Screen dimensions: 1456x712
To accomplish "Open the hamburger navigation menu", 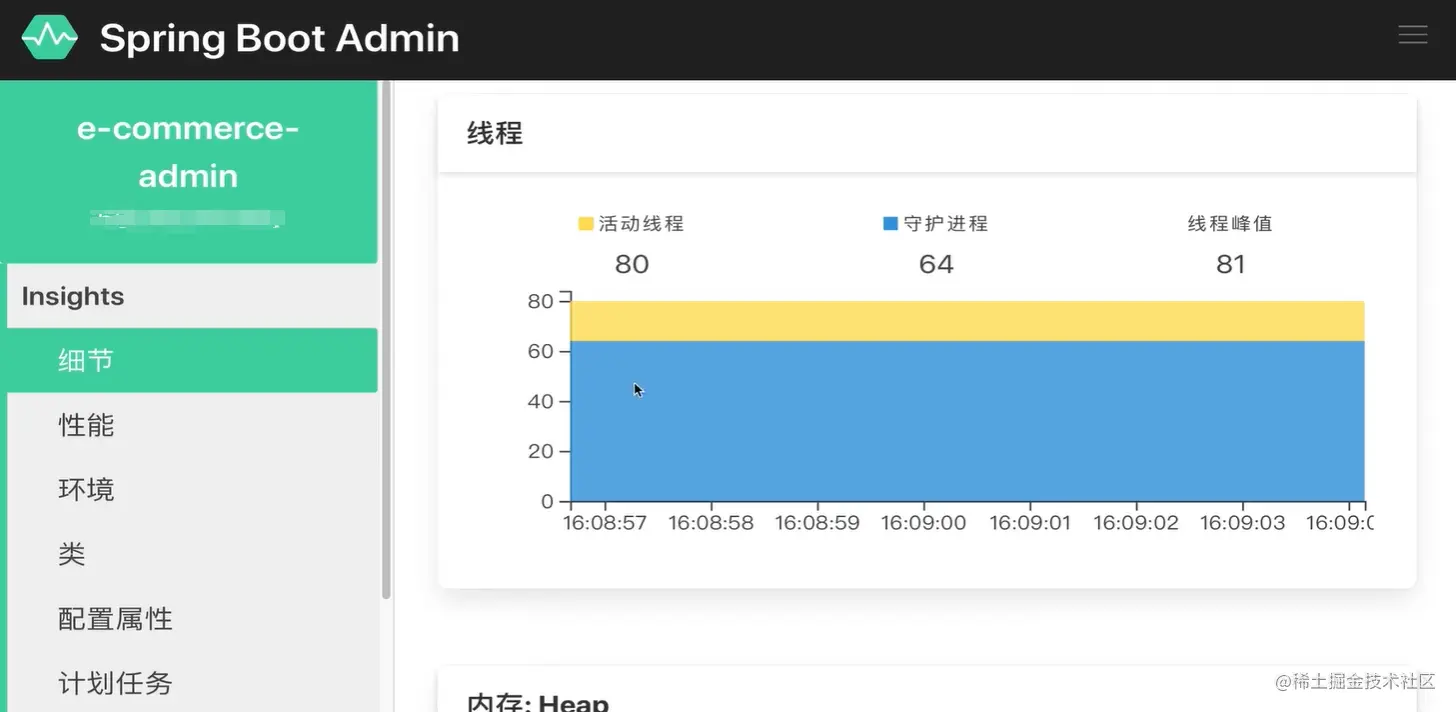I will [x=1412, y=34].
